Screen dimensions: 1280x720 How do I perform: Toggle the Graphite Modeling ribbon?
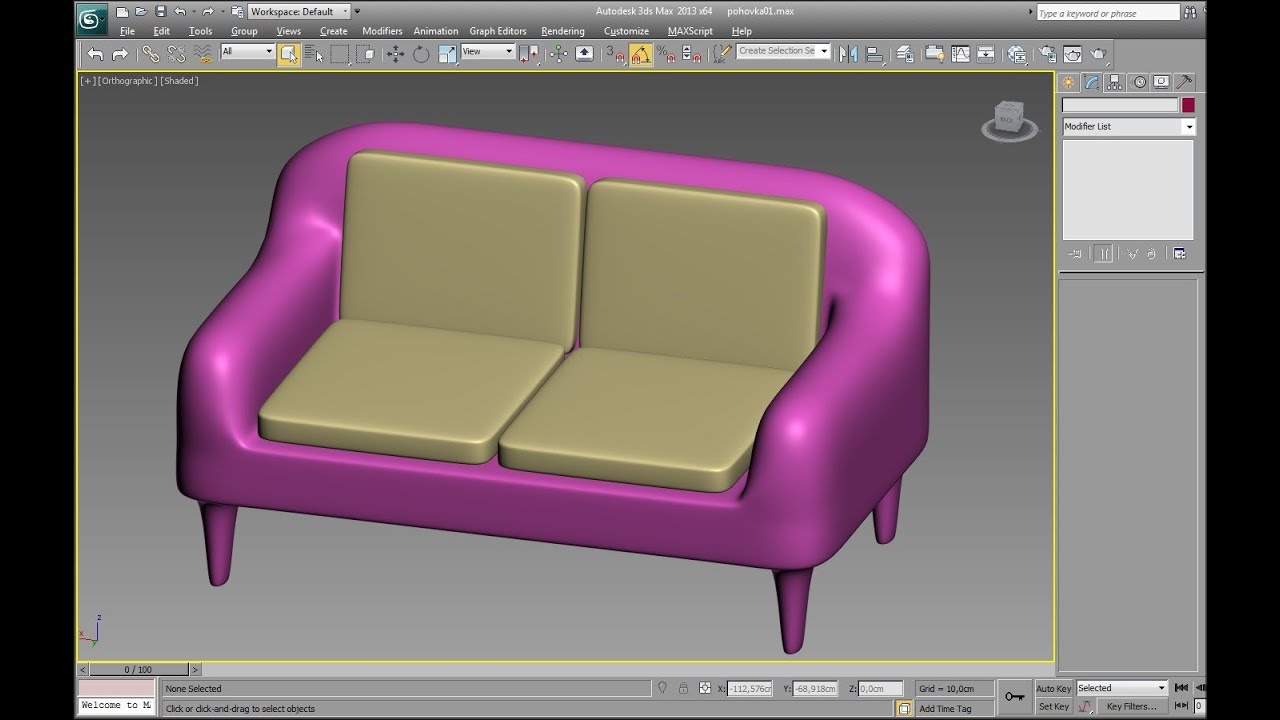935,54
